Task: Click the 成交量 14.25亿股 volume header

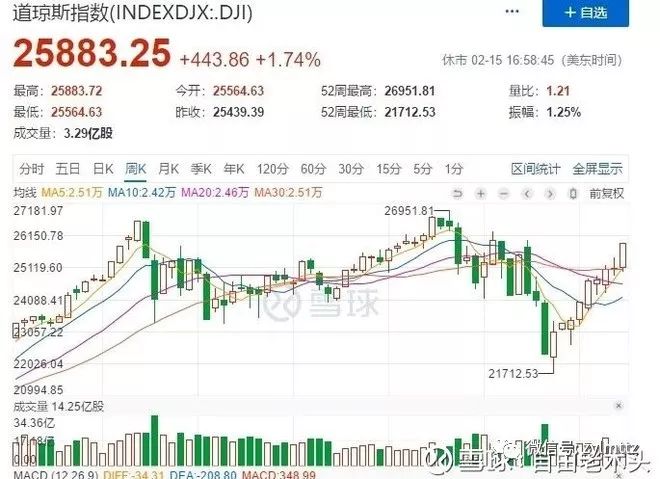Action: pos(59,407)
